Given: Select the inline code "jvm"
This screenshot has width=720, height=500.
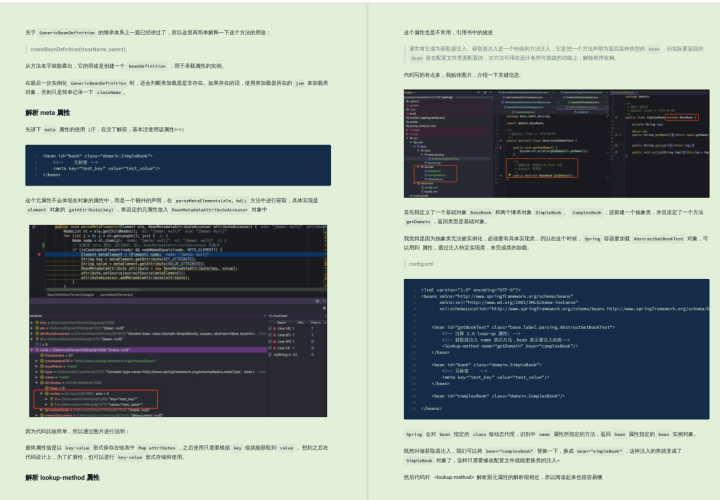Looking at the screenshot, I should pyautogui.click(x=299, y=83).
